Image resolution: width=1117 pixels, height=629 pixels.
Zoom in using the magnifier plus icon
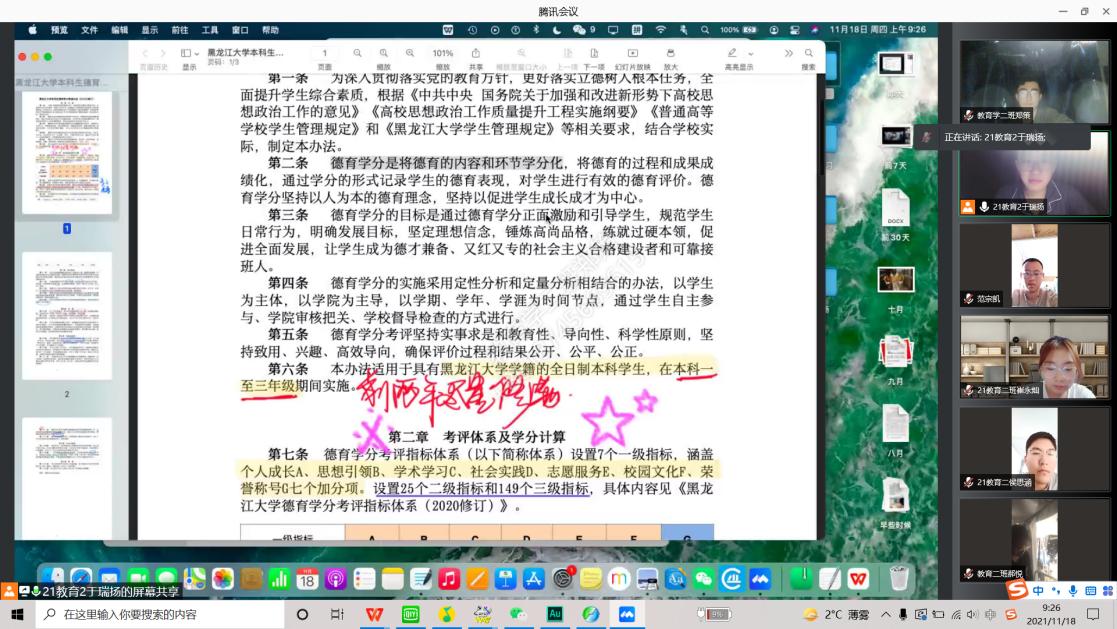pyautogui.click(x=409, y=53)
